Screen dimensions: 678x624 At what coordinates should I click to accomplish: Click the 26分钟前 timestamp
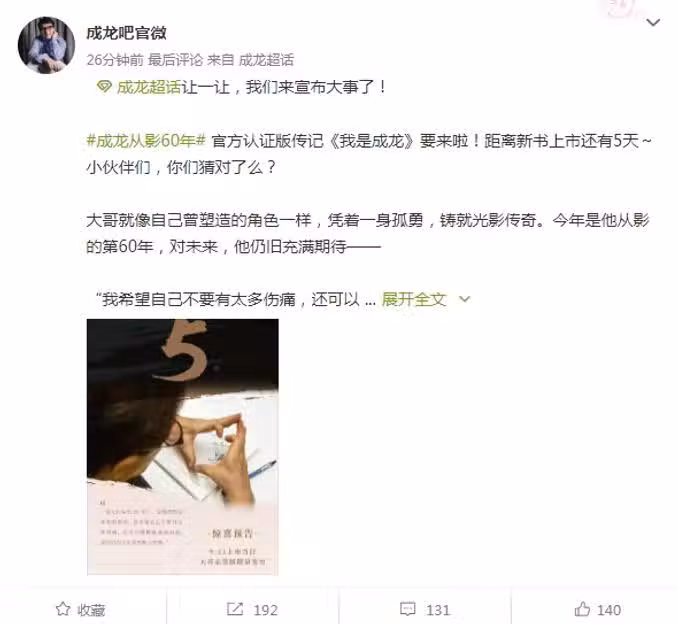pyautogui.click(x=115, y=60)
